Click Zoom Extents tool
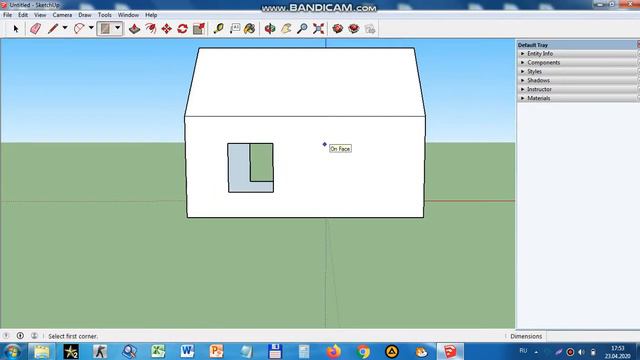Screen dimensions: 640x360 (x=318, y=29)
